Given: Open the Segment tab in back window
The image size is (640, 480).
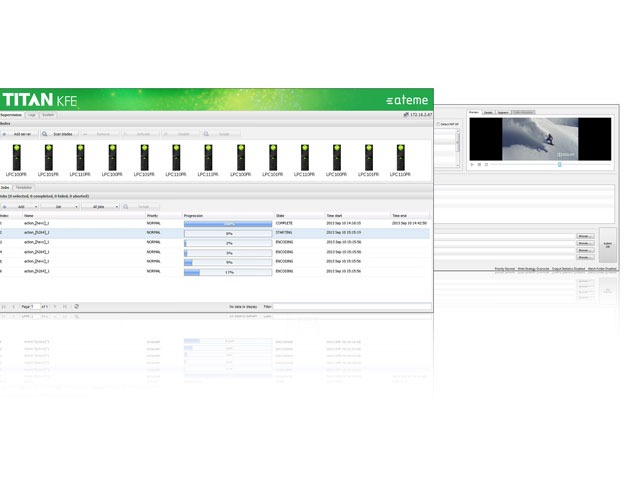Looking at the screenshot, I should point(503,112).
